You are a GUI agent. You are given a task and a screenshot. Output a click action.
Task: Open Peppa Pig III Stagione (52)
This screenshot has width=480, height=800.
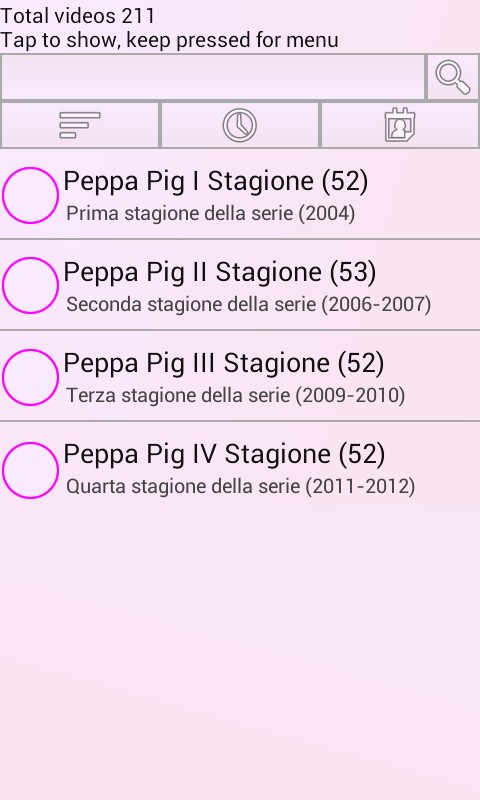[x=223, y=363]
